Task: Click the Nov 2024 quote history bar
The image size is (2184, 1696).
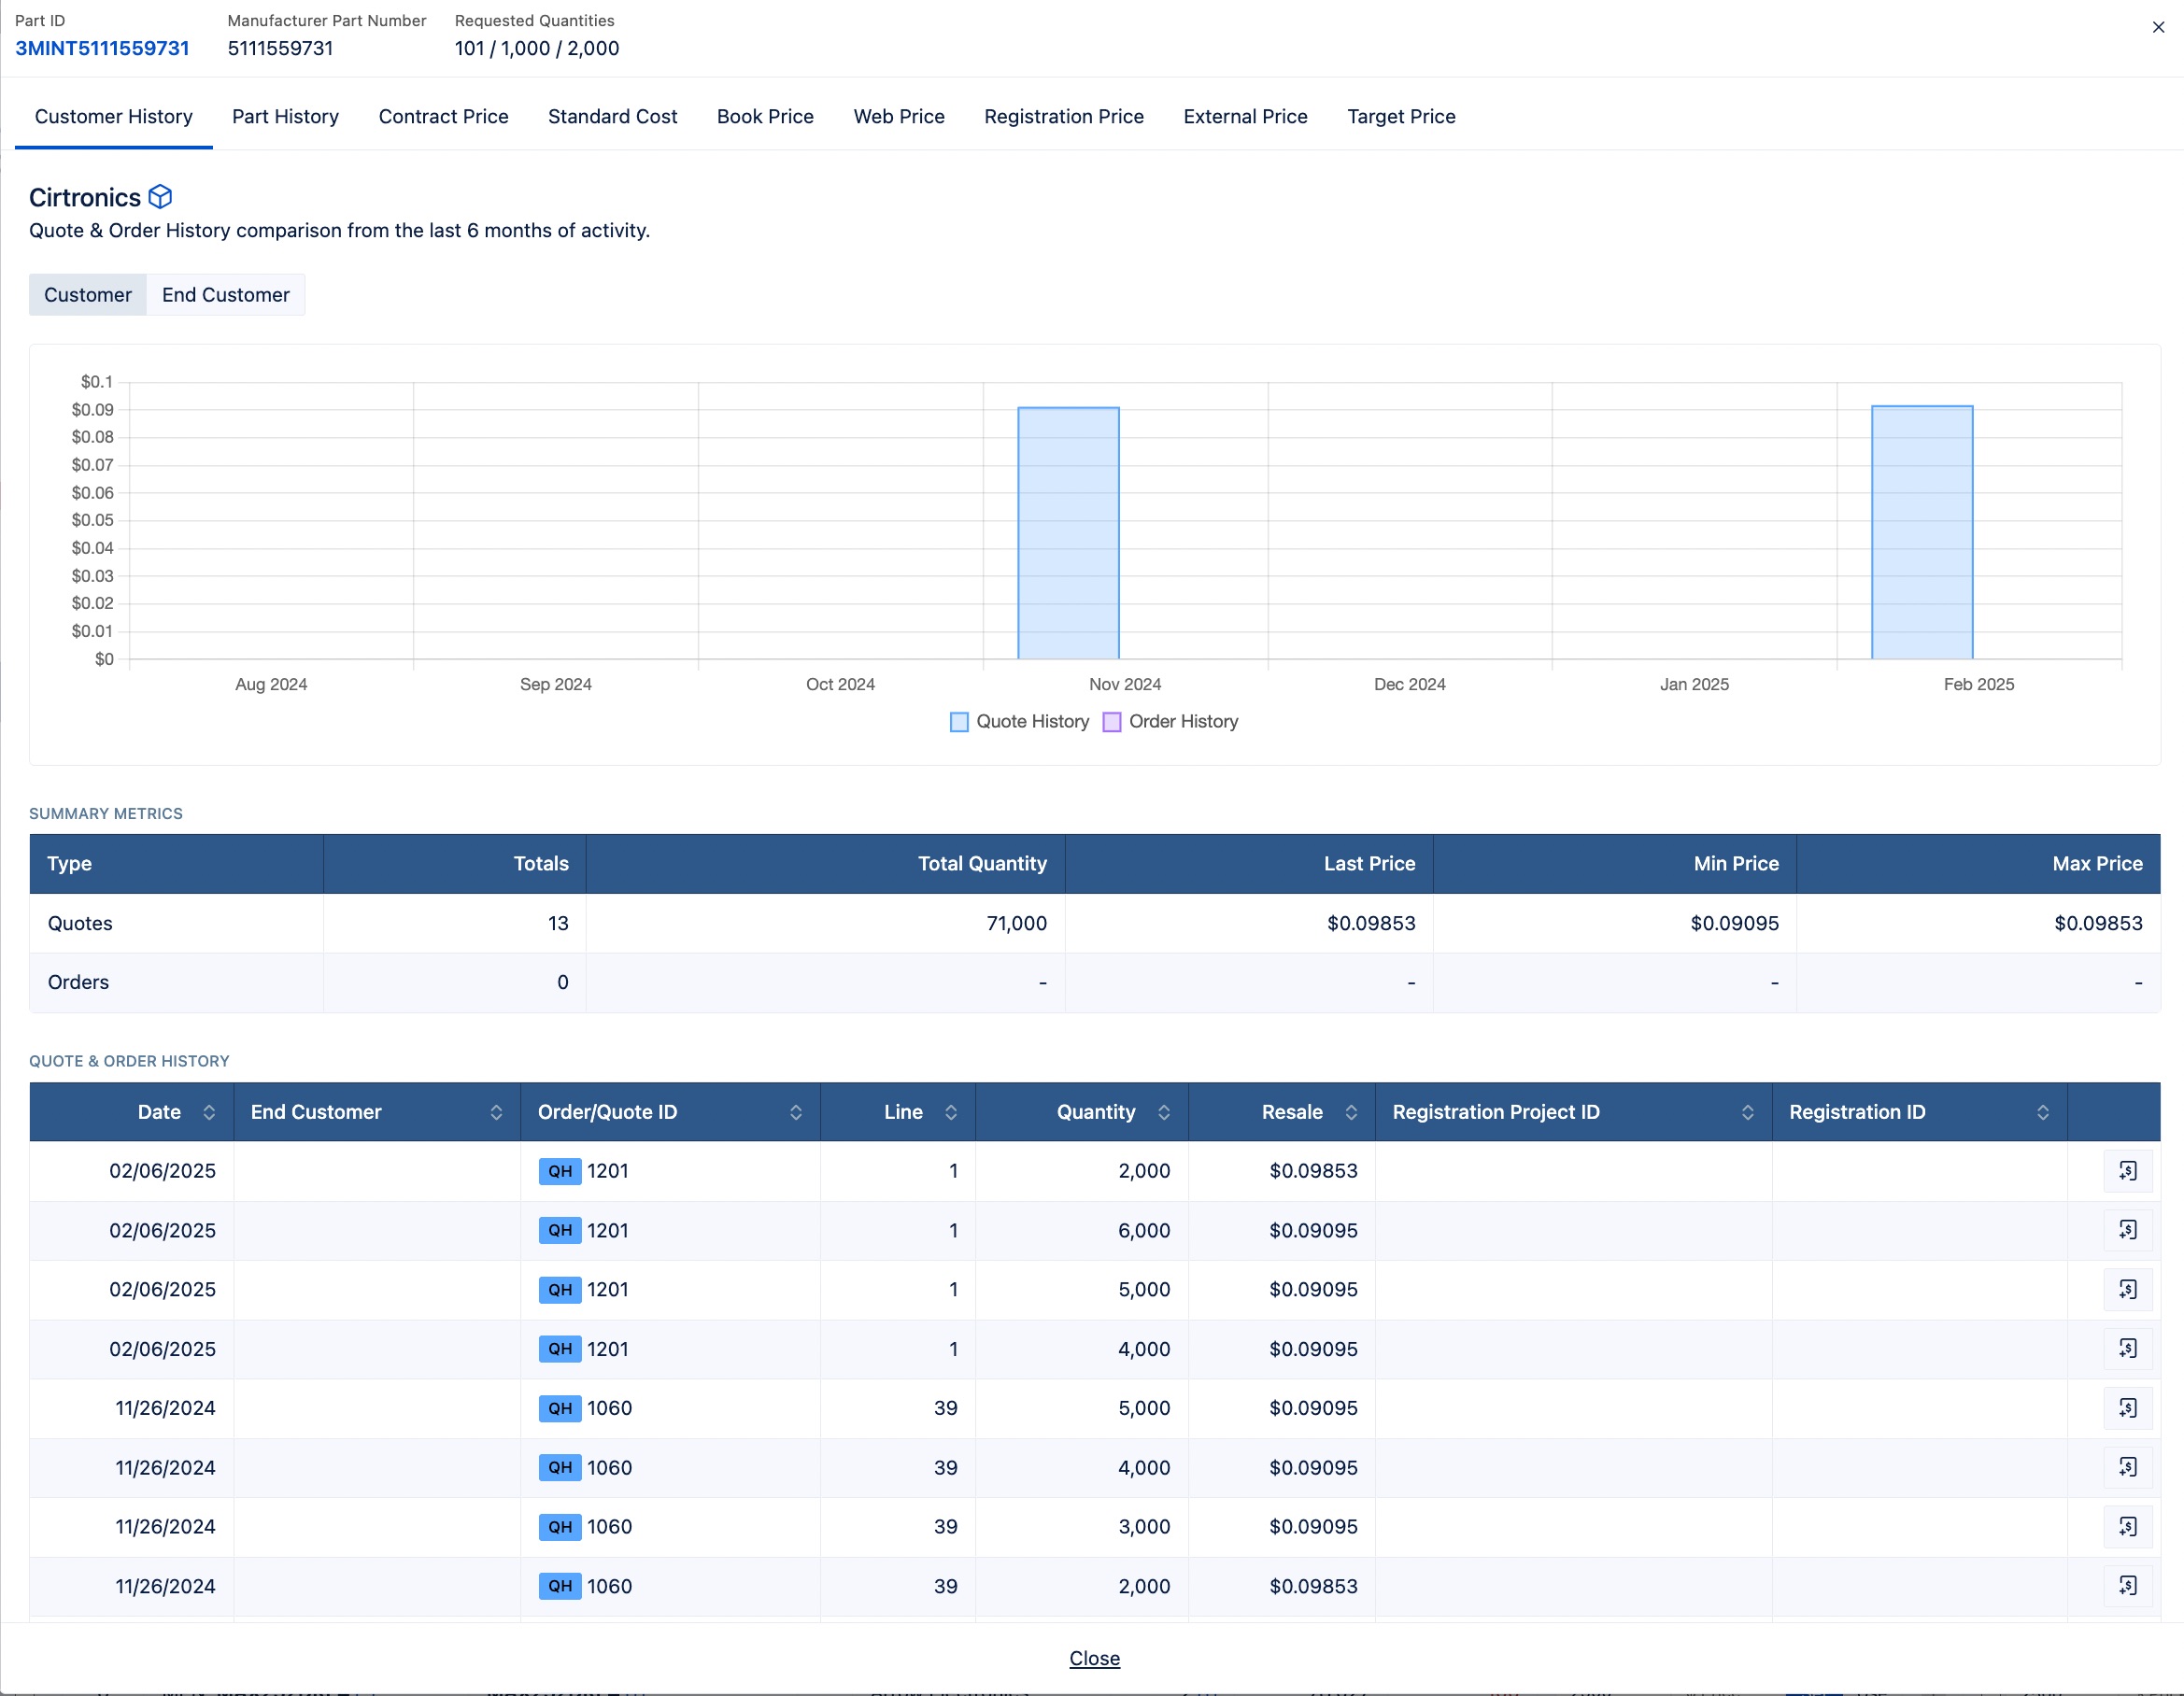Action: click(1068, 533)
